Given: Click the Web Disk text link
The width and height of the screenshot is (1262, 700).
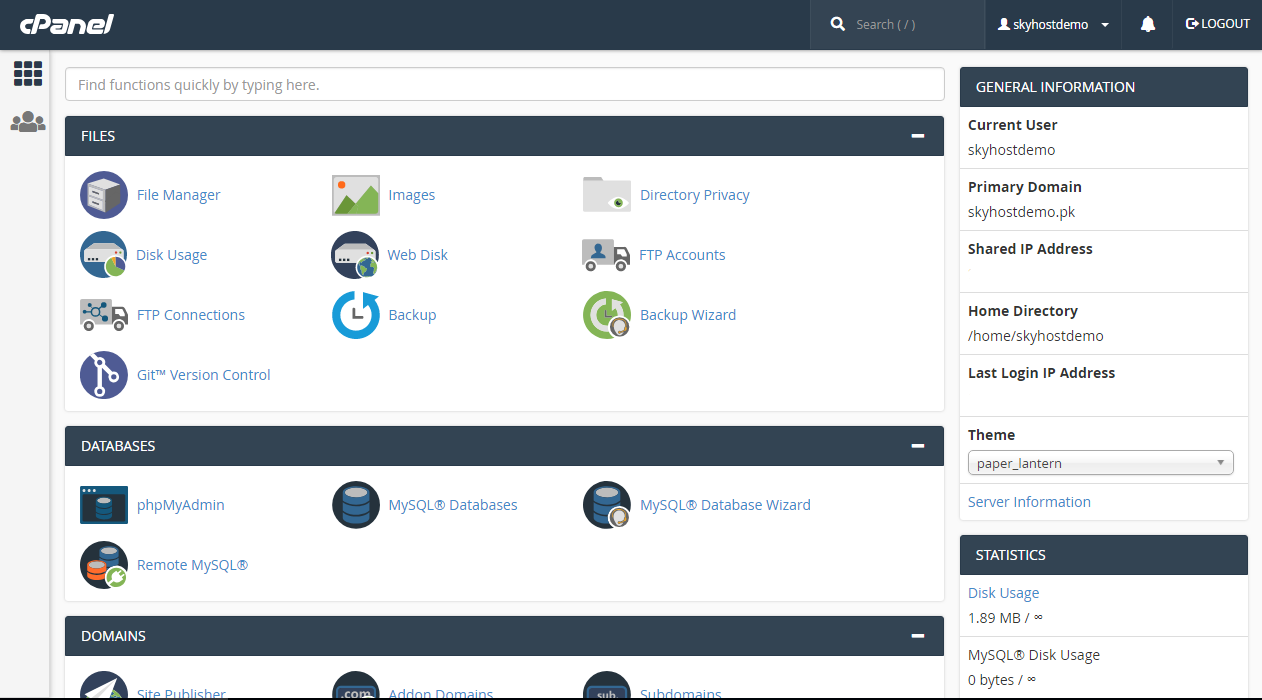Looking at the screenshot, I should [418, 255].
